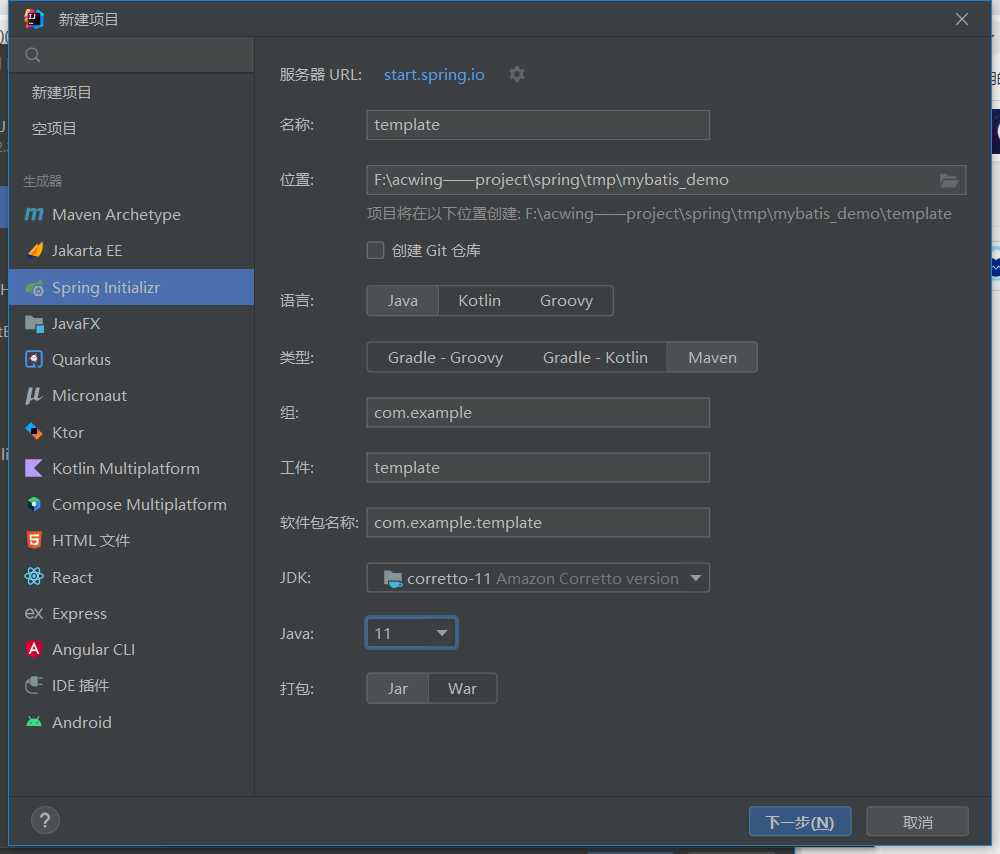1000x854 pixels.
Task: Select Java as the language
Action: coord(402,301)
